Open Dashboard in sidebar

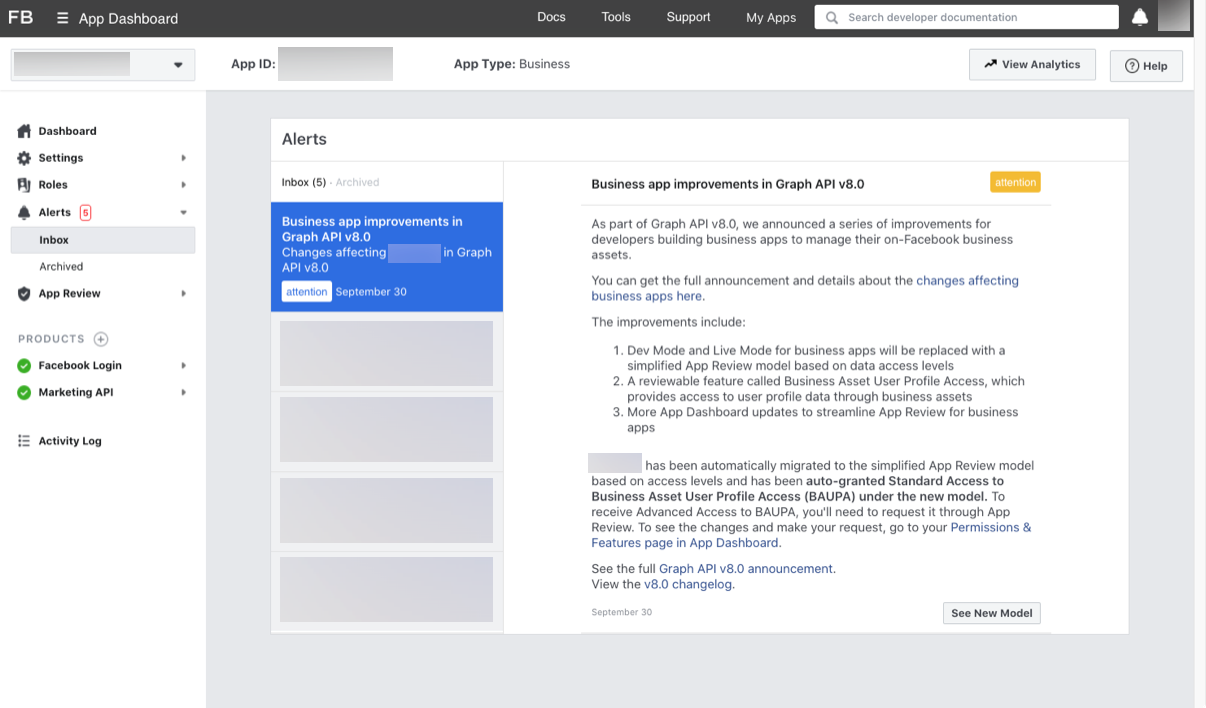[67, 131]
